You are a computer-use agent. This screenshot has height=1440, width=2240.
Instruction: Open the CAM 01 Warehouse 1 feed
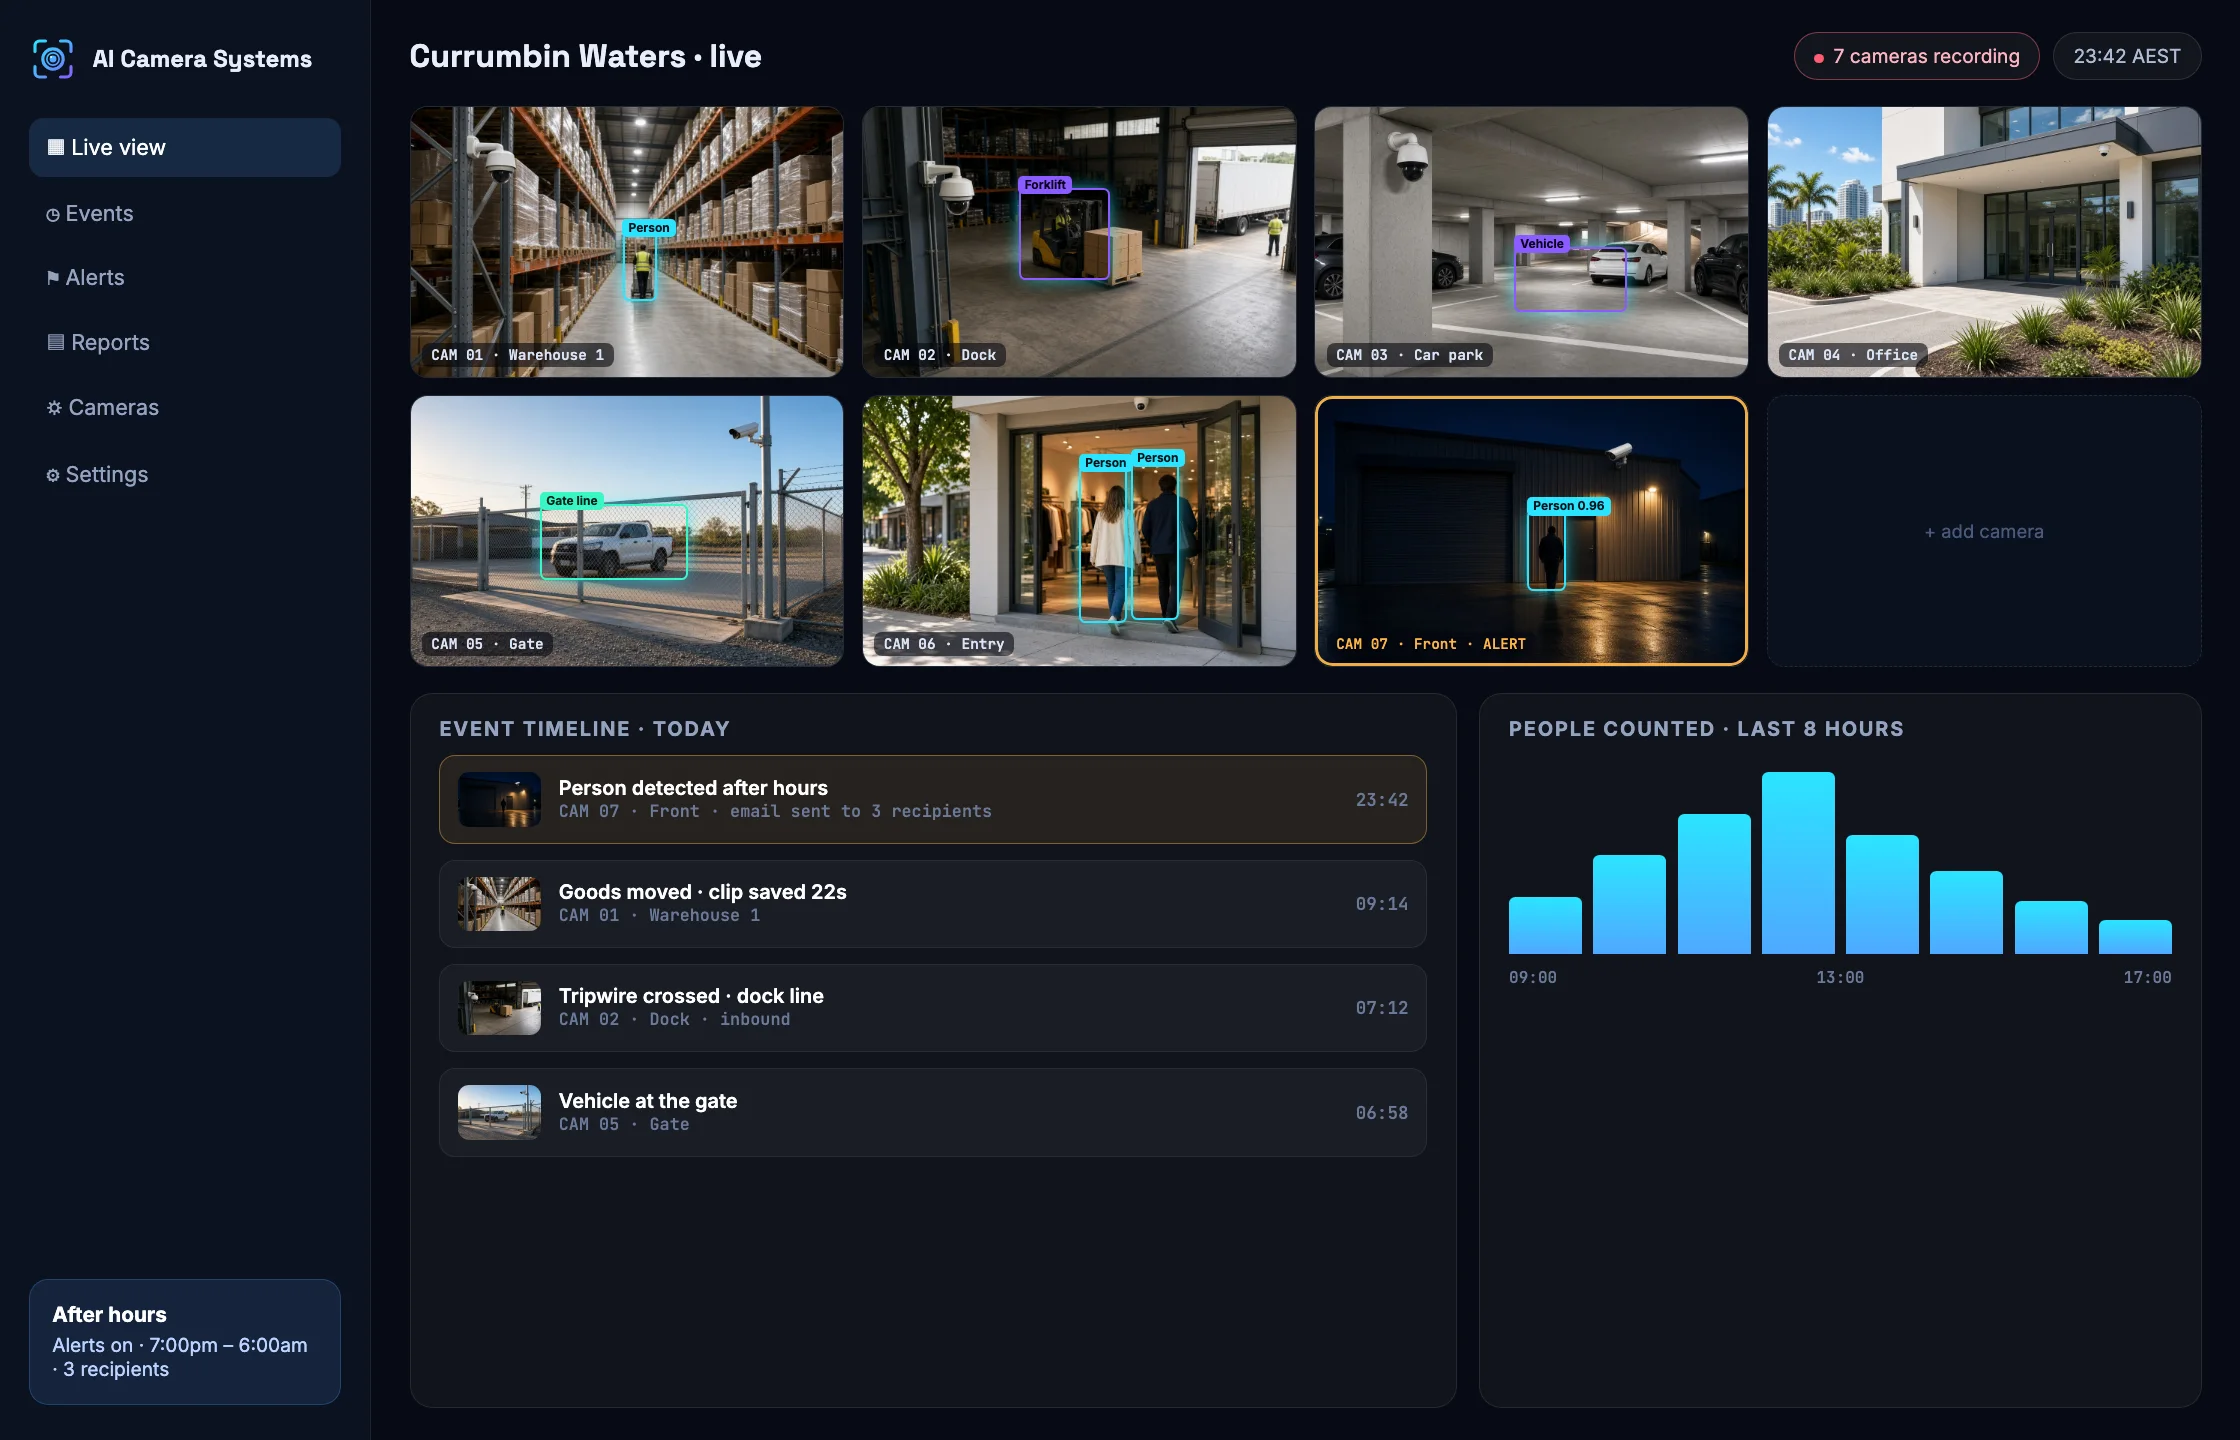pyautogui.click(x=627, y=242)
